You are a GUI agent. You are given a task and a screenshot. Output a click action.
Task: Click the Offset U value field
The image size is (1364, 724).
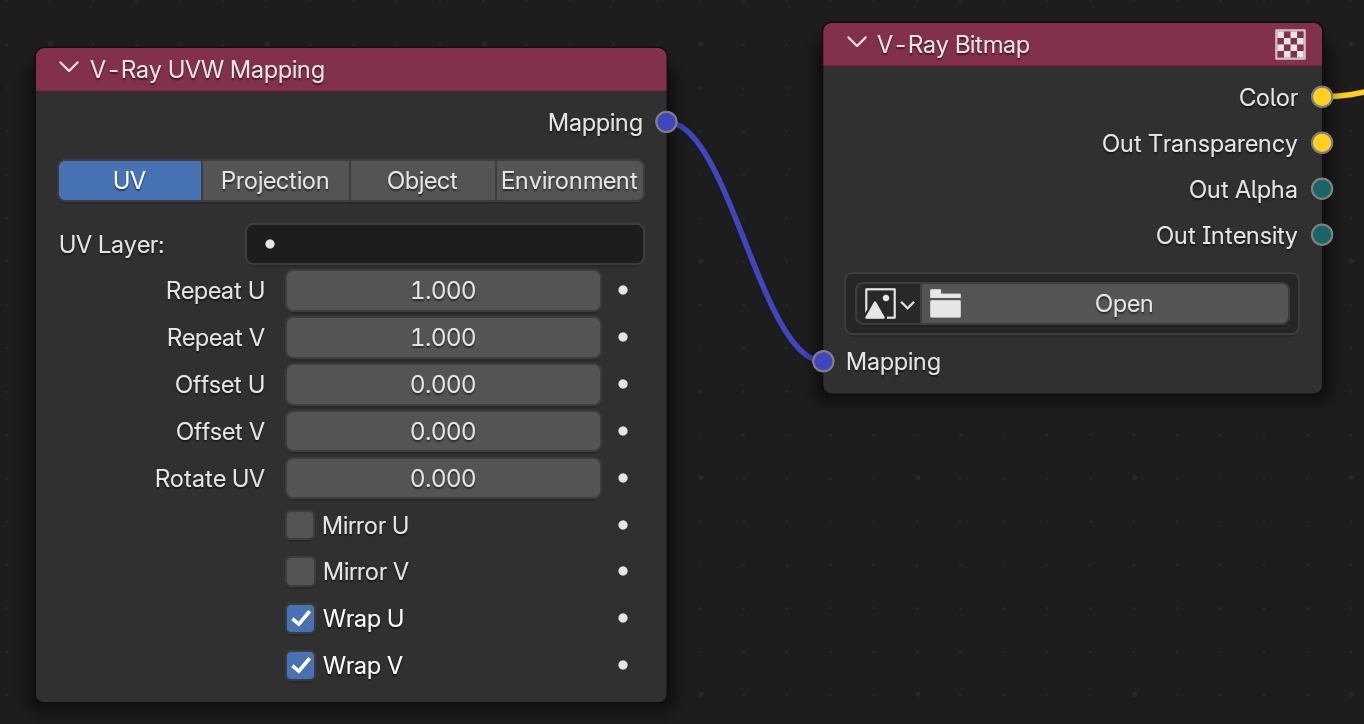443,385
